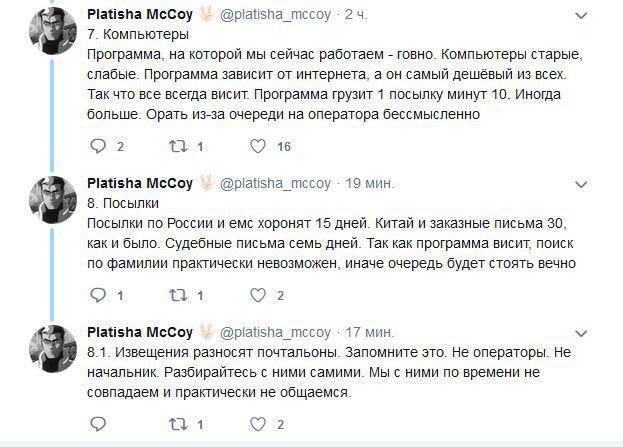Open dropdown arrow on '8.1. Извещения' tweet
Image resolution: width=623 pixels, height=447 pixels.
coord(582,333)
